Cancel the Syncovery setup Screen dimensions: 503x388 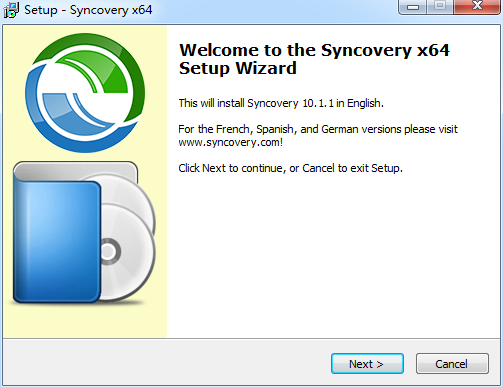pyautogui.click(x=452, y=364)
